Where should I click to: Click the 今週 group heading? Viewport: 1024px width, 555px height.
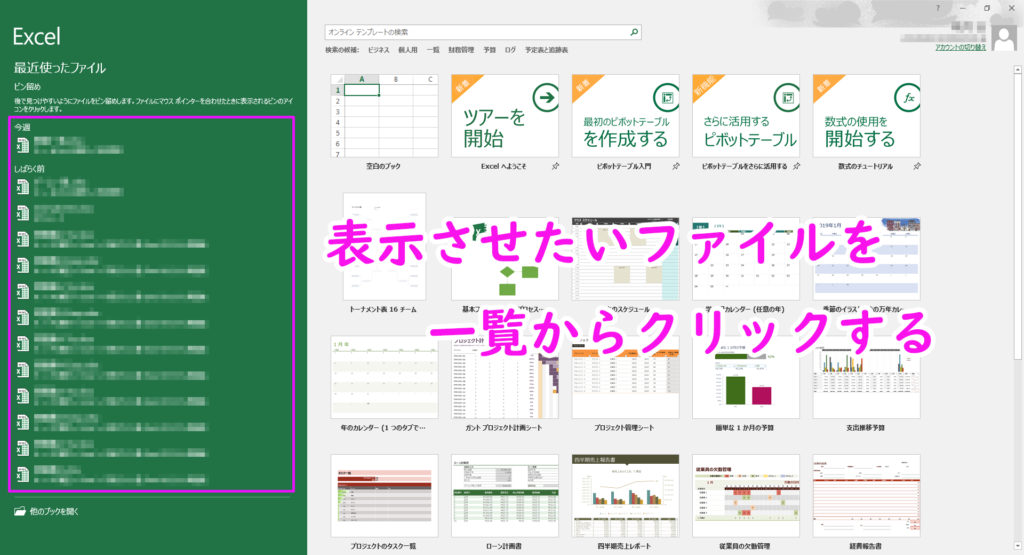point(22,127)
